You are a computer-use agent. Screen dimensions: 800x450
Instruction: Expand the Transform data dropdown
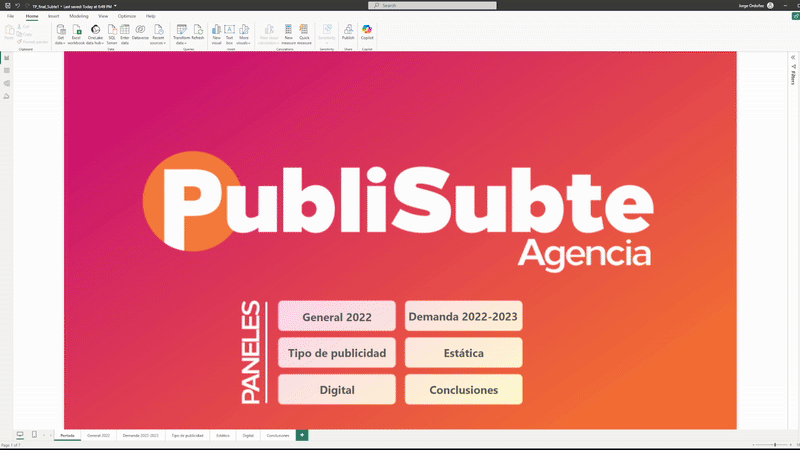(x=181, y=43)
